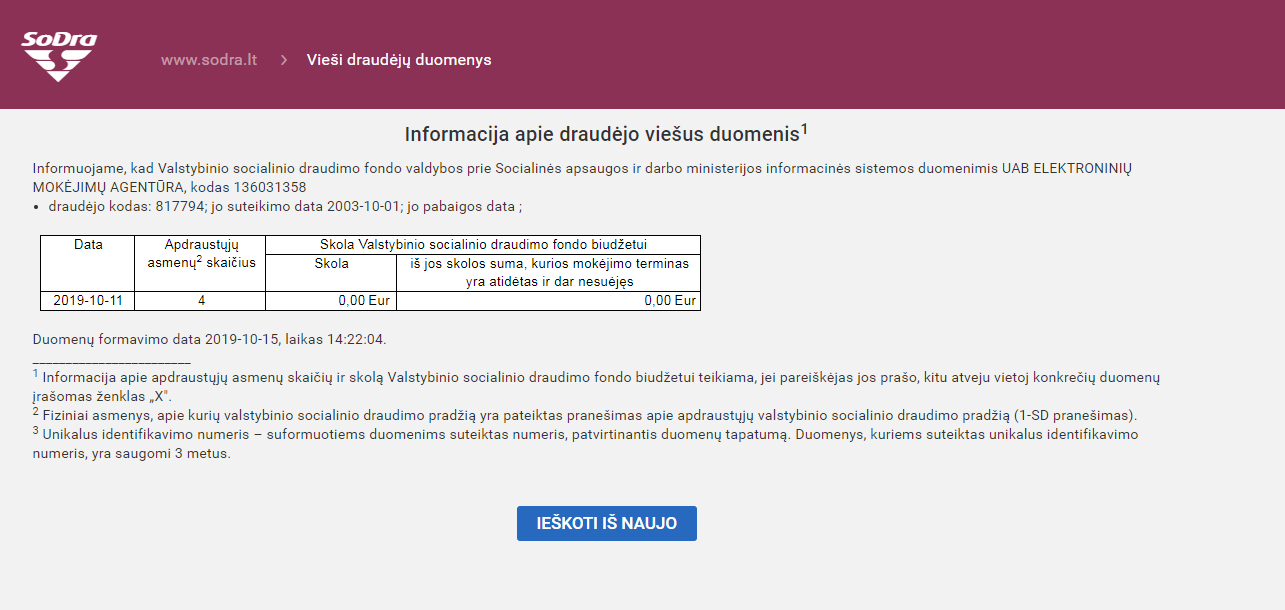Click the deferred debt sum sub-column header
Screen dimensions: 1285x610
pyautogui.click(x=548, y=272)
